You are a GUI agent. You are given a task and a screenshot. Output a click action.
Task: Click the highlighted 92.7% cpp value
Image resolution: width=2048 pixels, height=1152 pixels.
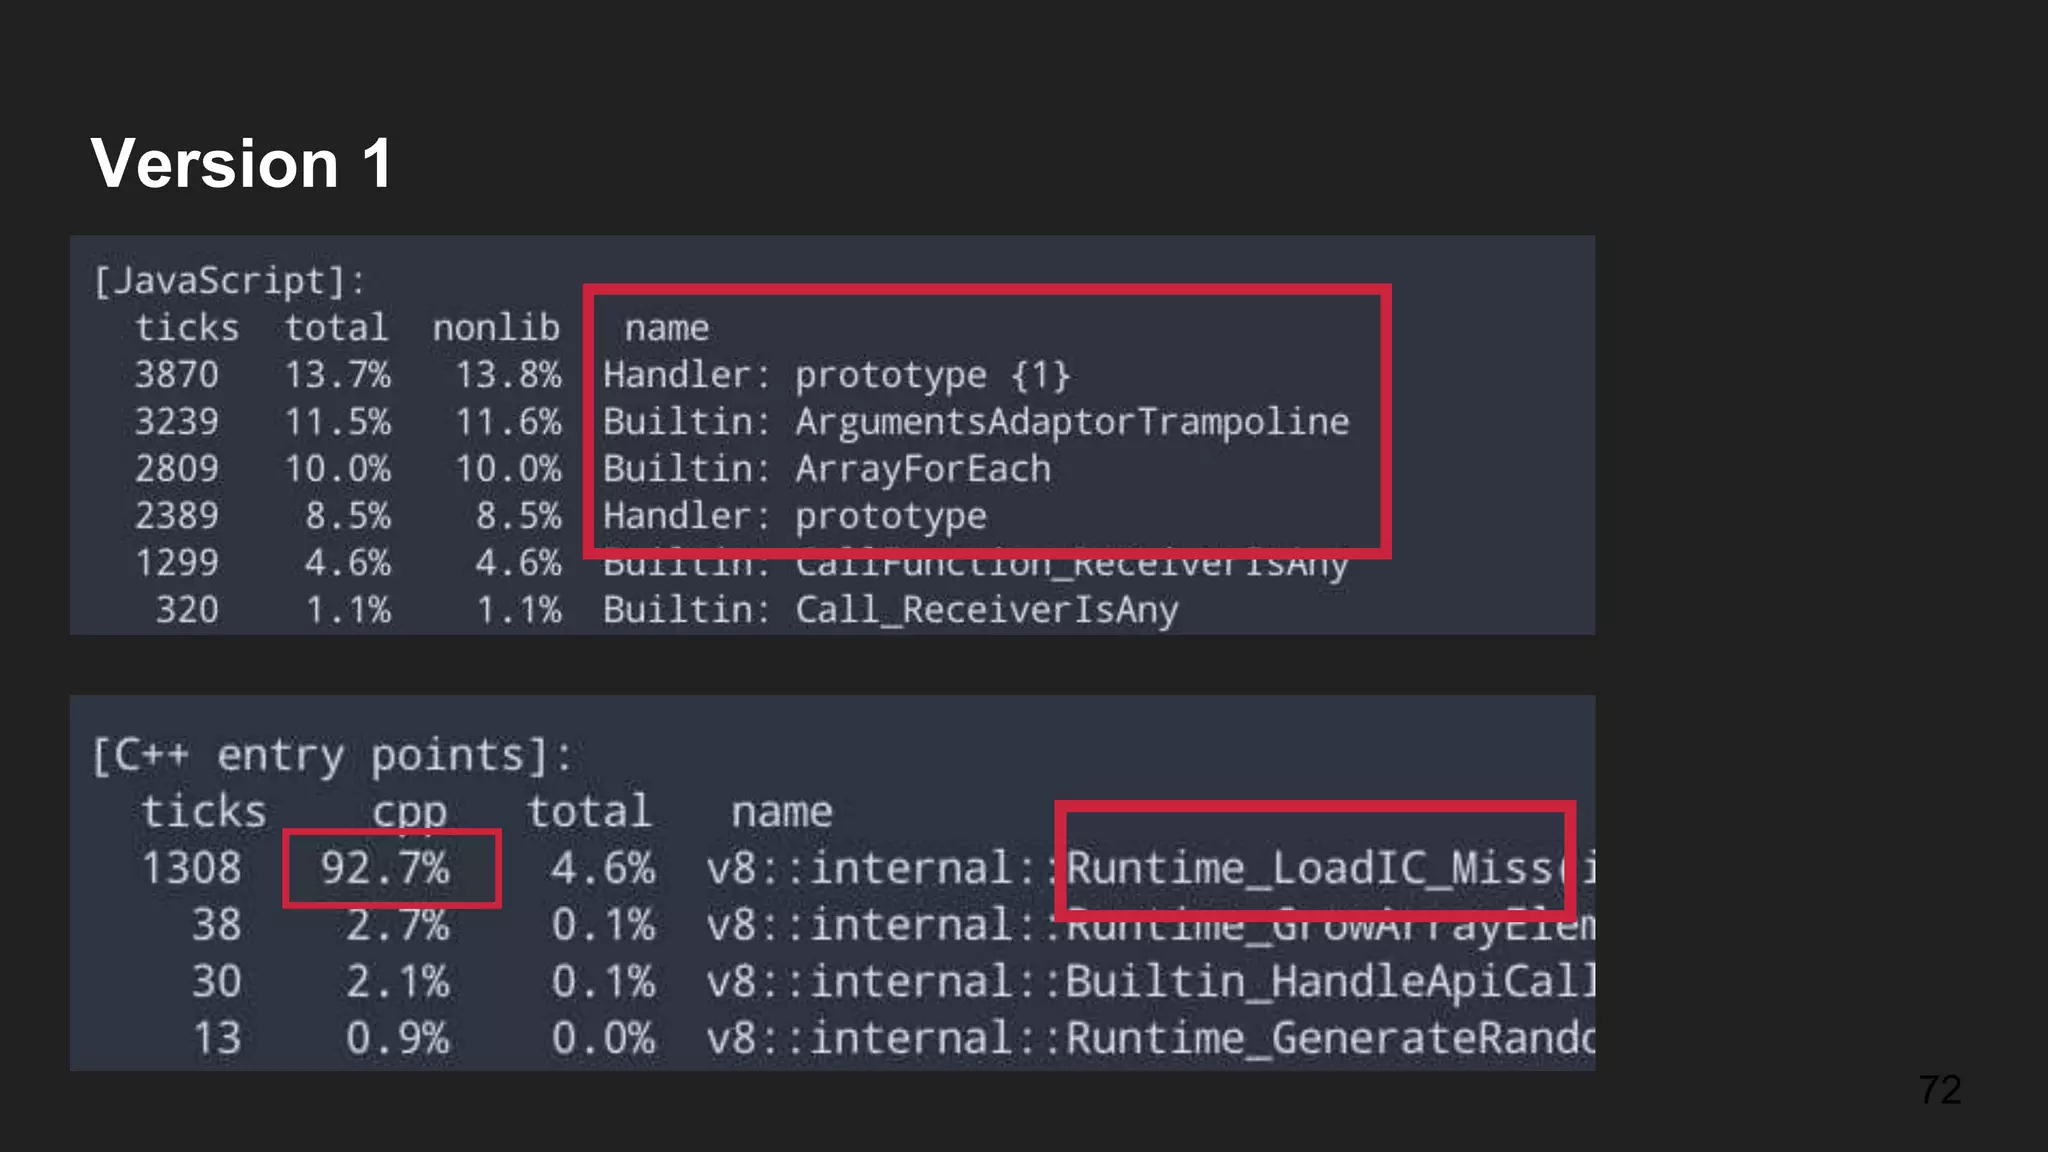click(x=385, y=868)
